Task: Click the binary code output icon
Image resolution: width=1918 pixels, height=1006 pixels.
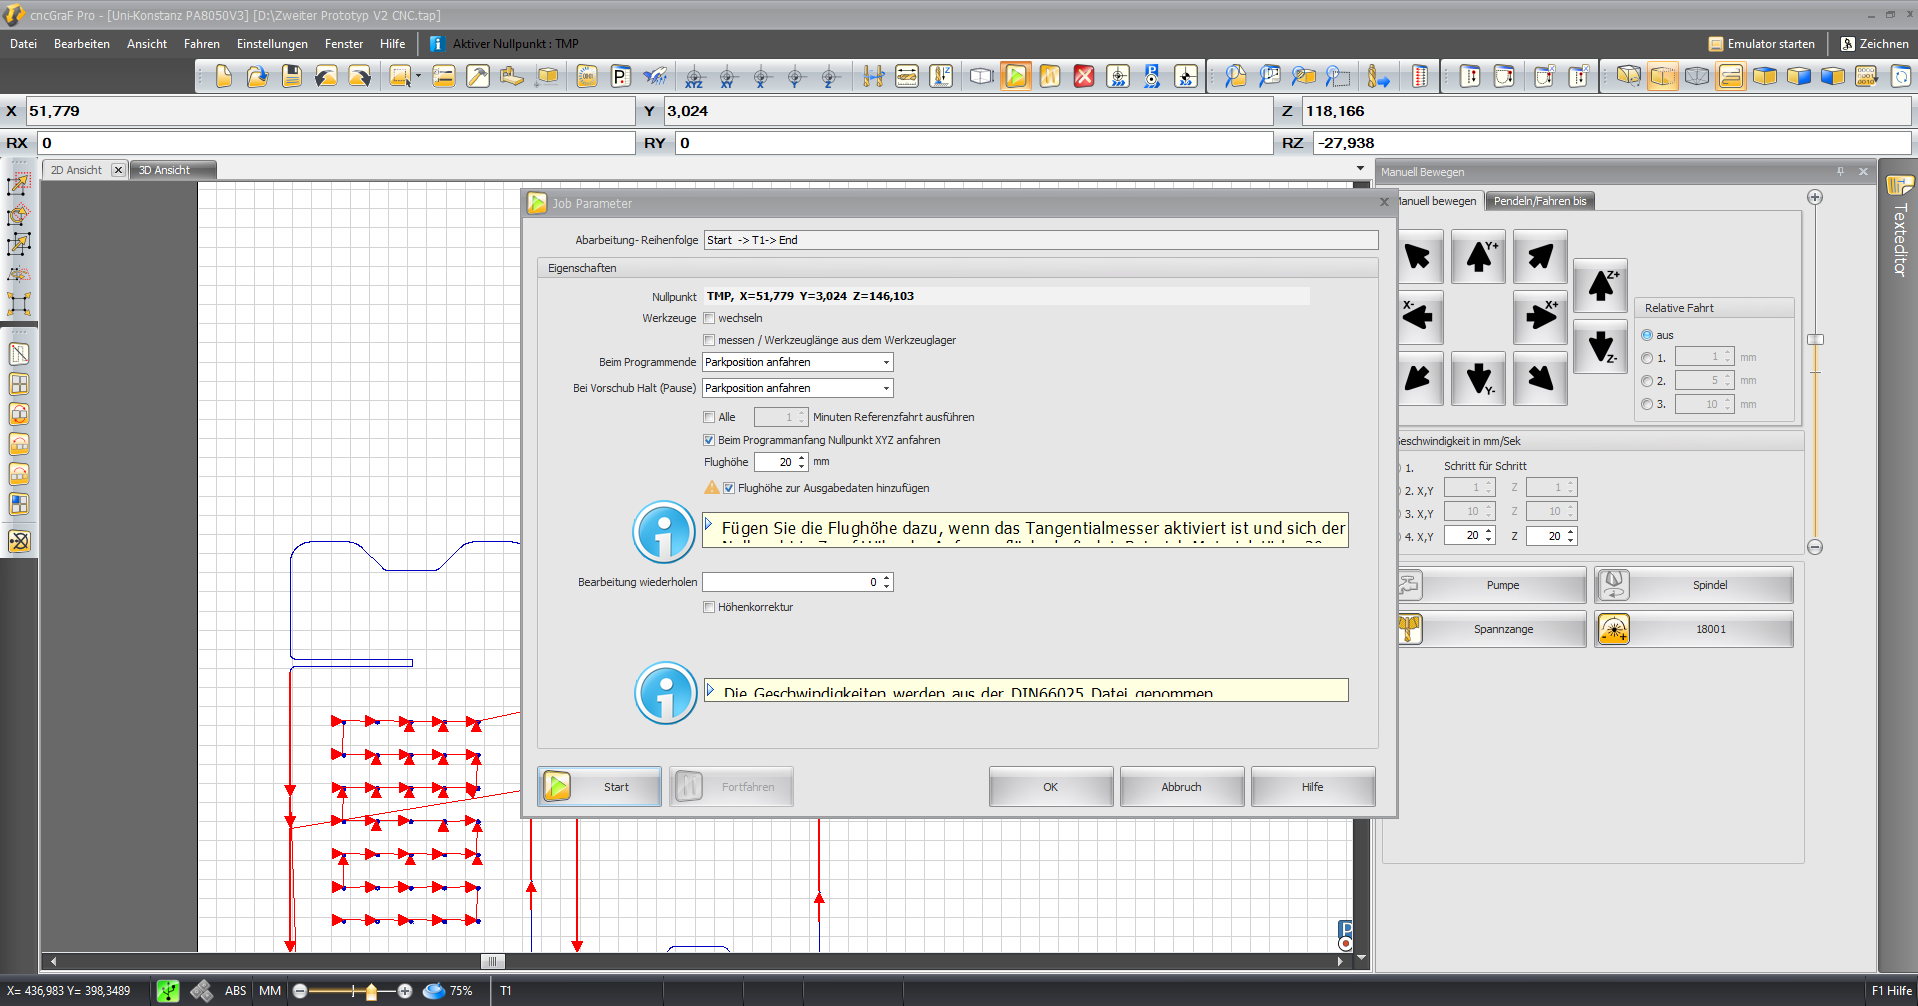Action: (x=1866, y=76)
